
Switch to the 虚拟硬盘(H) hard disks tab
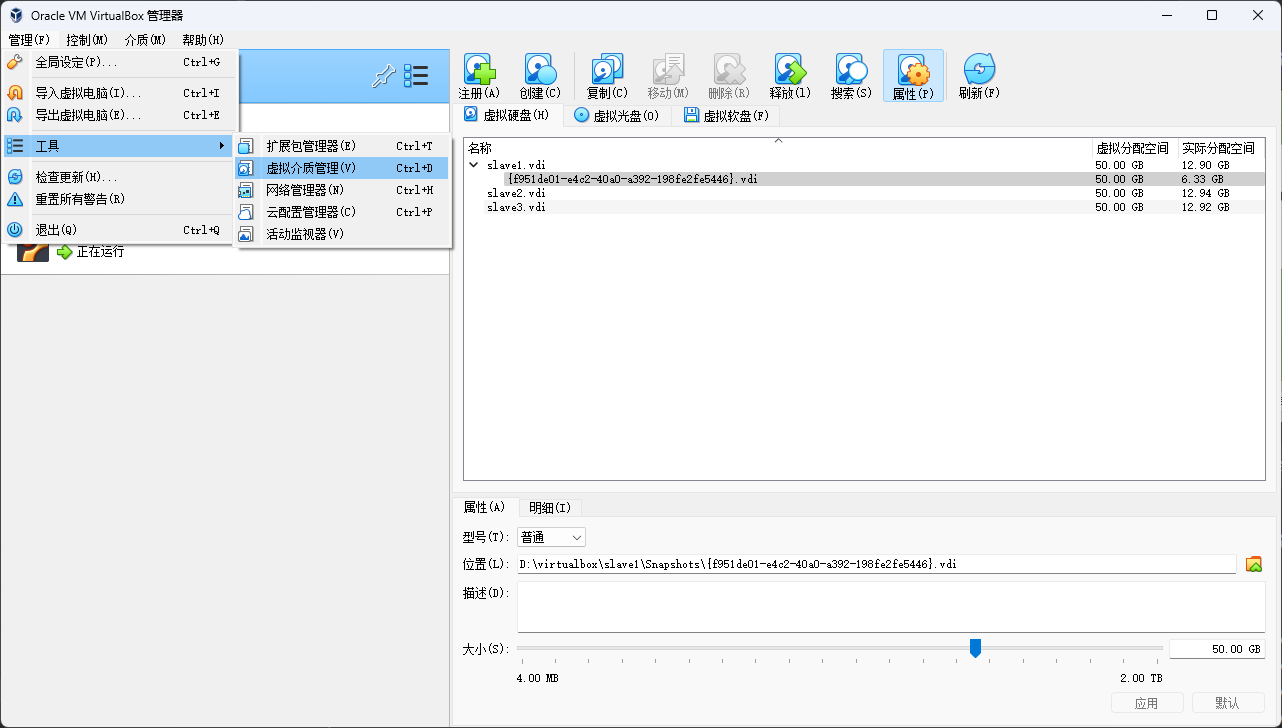pos(508,115)
